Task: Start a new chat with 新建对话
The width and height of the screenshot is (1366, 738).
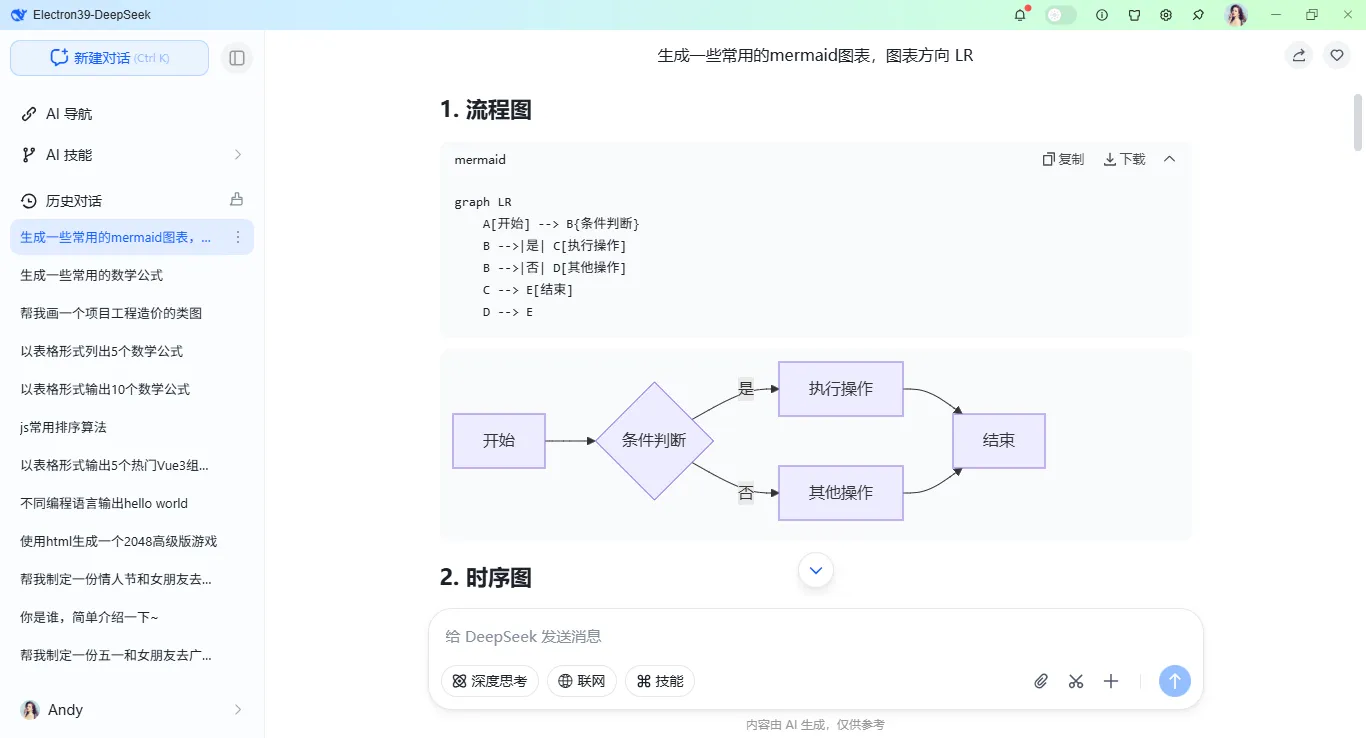Action: coord(108,58)
